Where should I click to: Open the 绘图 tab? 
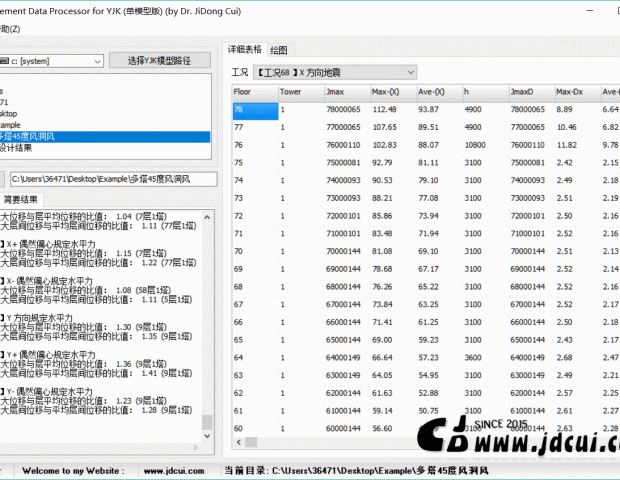point(279,49)
